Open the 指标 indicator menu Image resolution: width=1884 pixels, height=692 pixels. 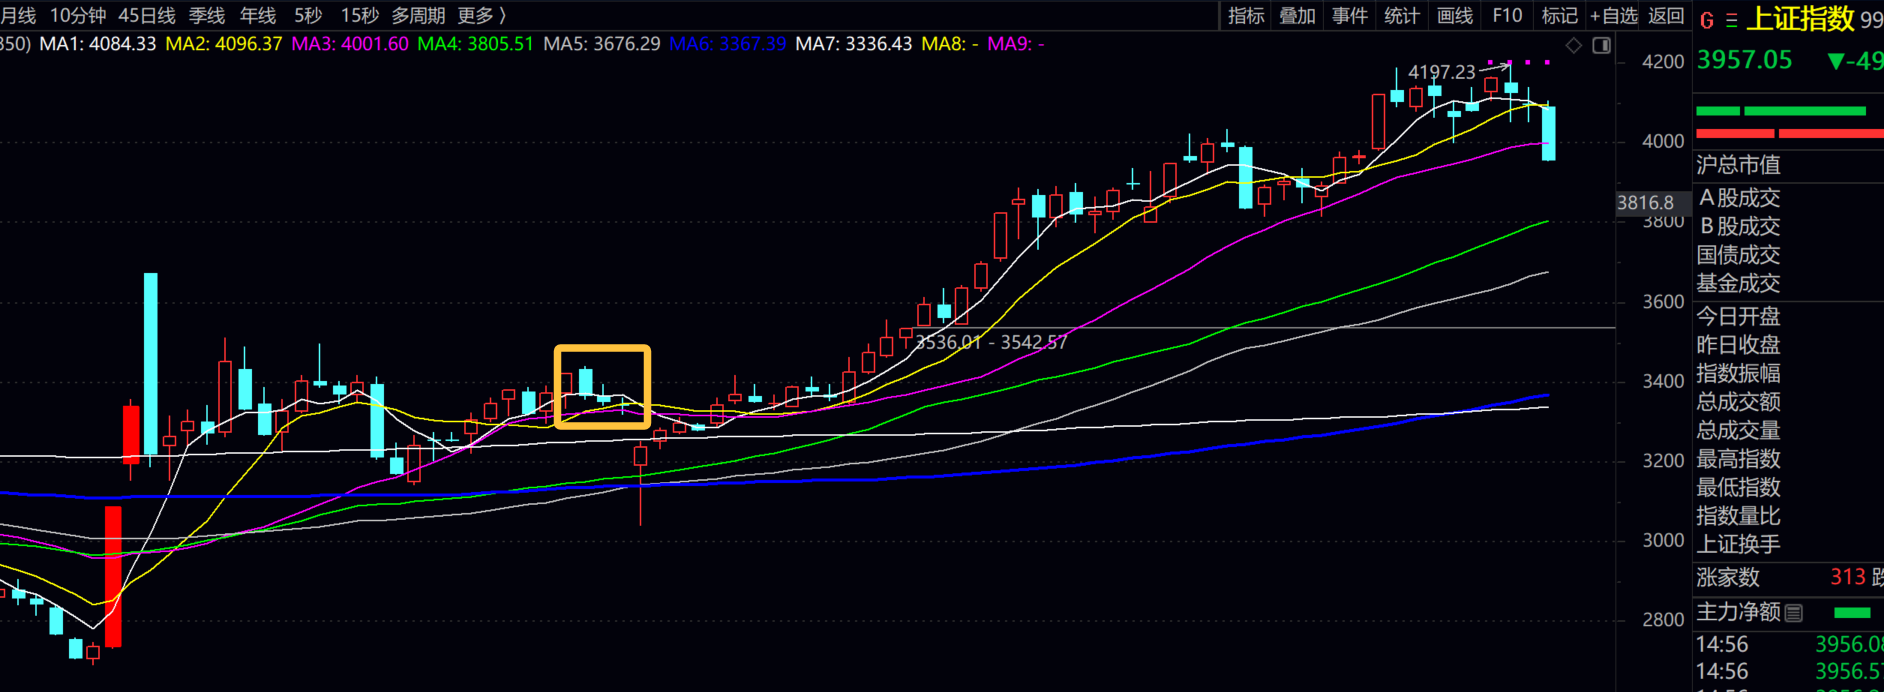pos(1245,16)
